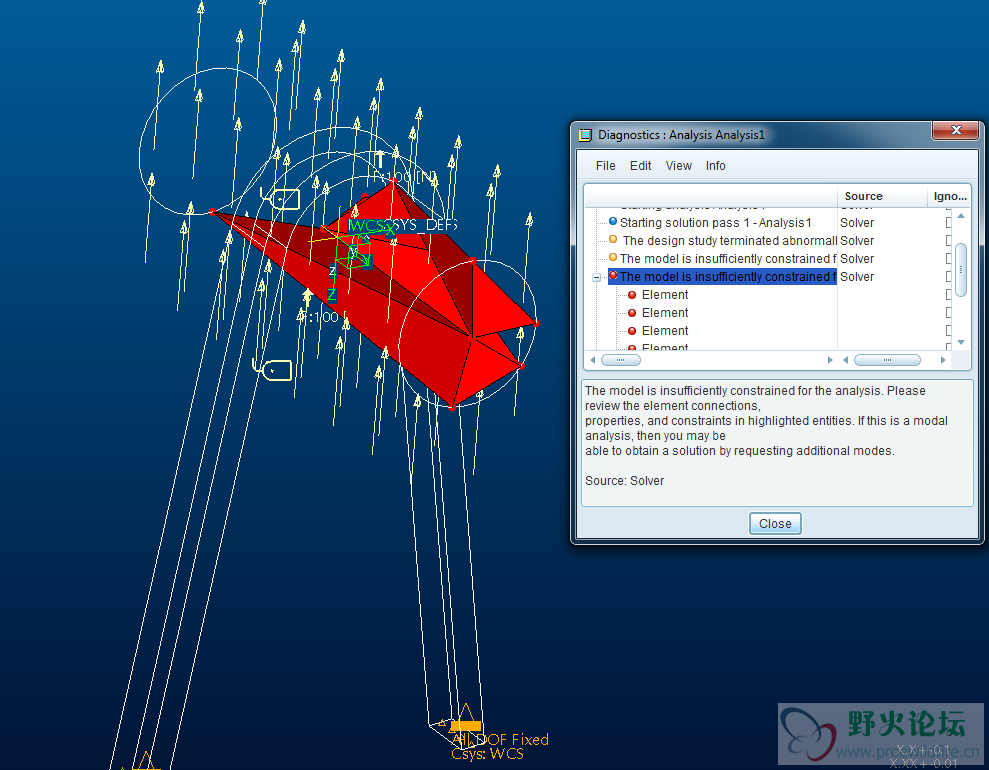Screen dimensions: 989x770
Task: Click the Source column header
Action: 882,196
